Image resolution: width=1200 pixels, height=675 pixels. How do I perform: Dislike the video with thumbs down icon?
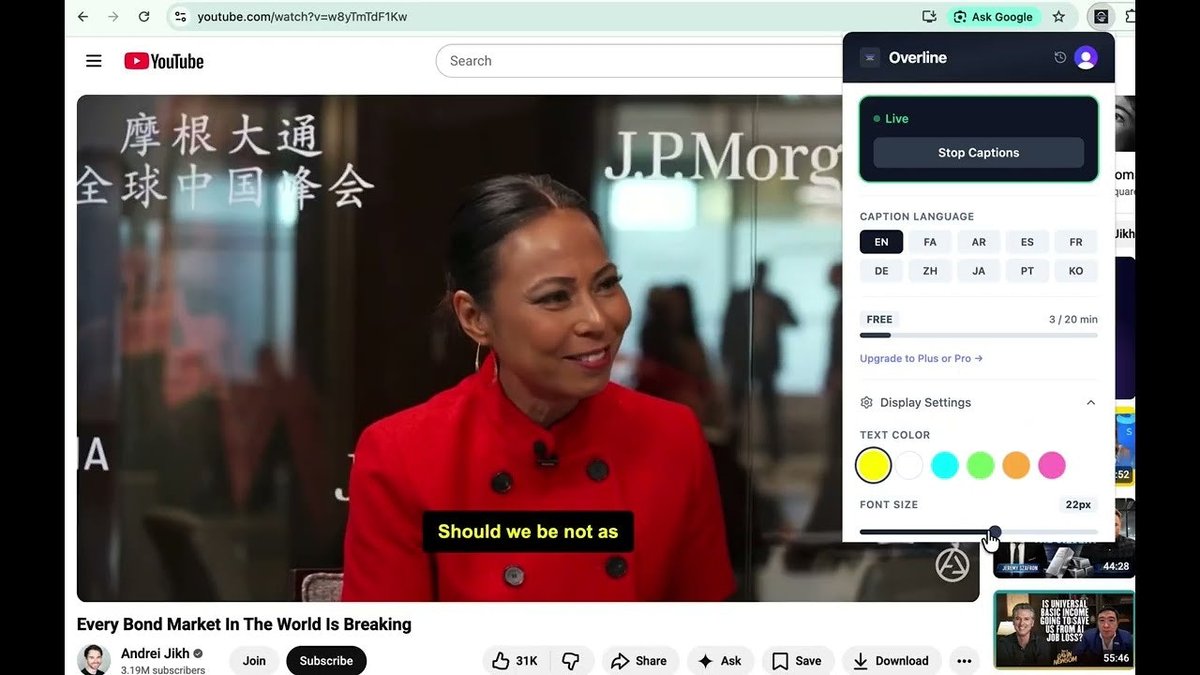click(571, 661)
